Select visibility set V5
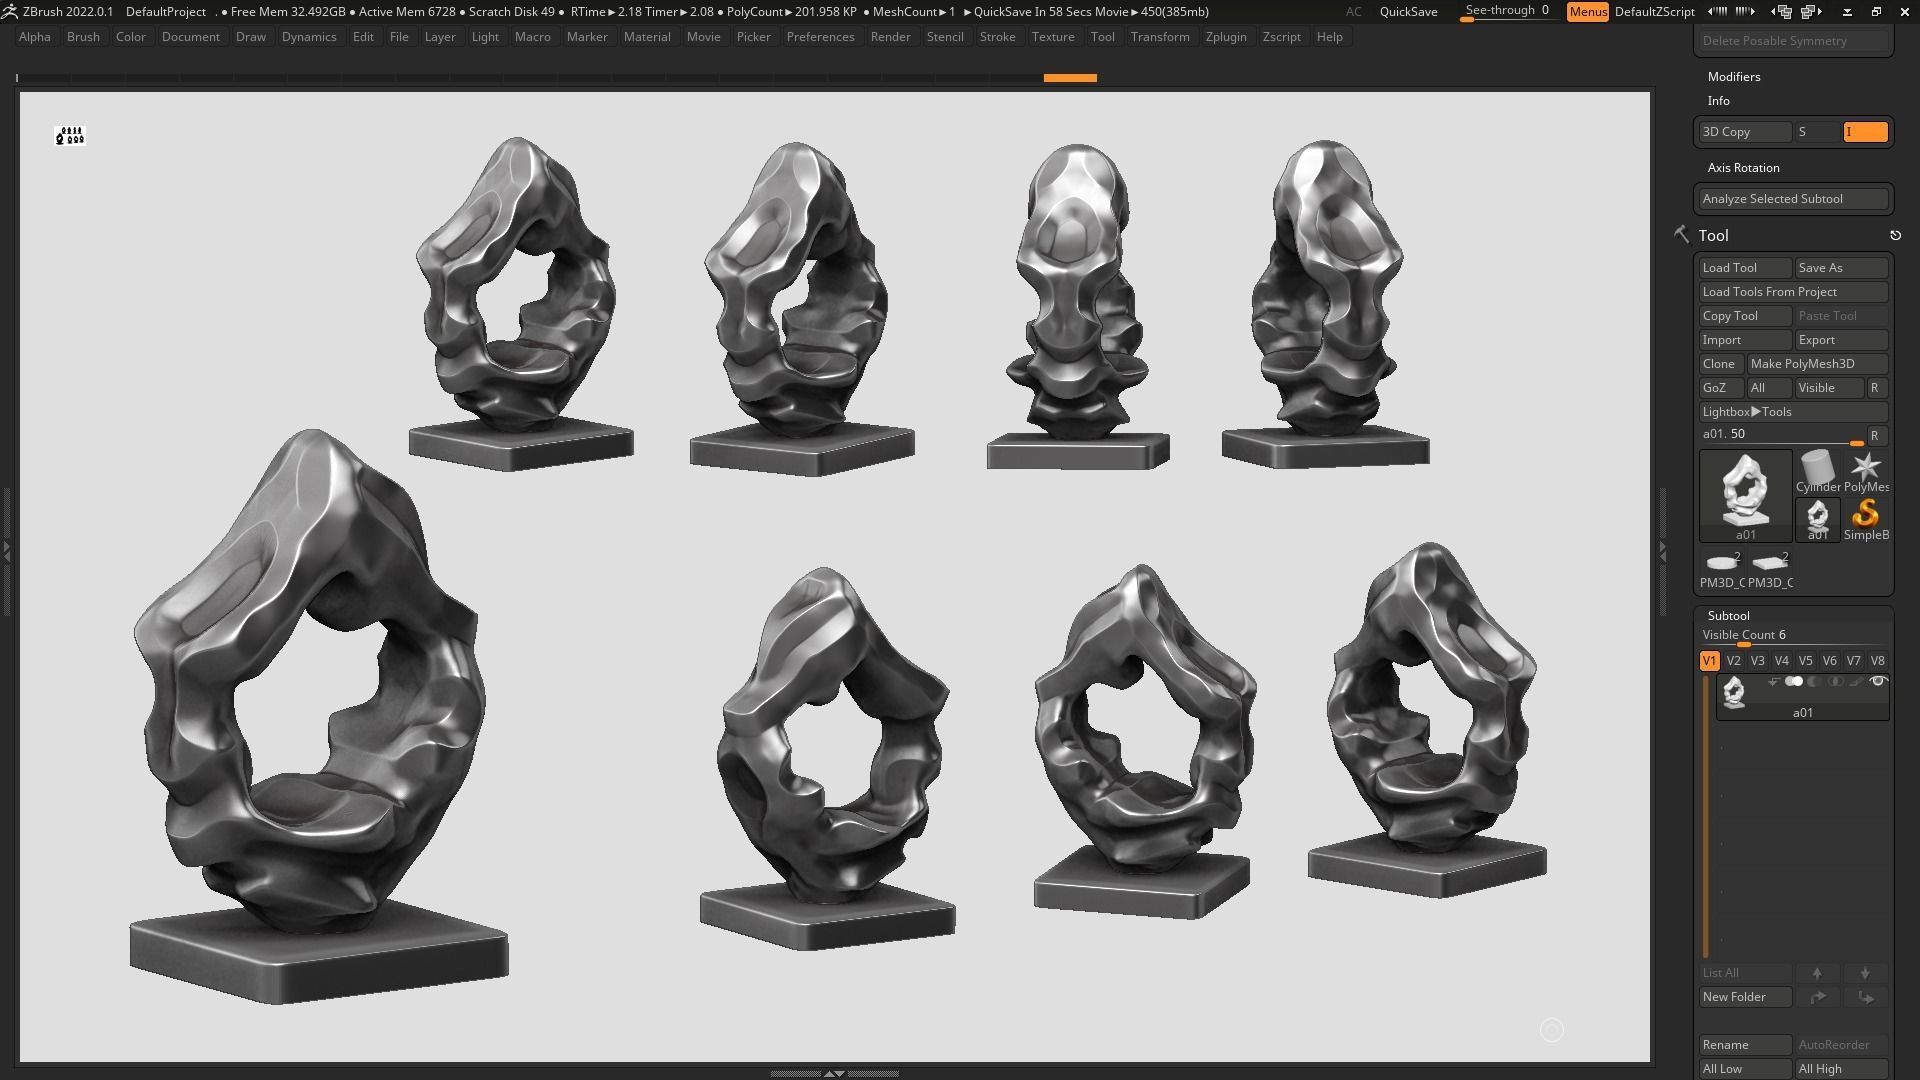Screen dimensions: 1920x1080 click(1805, 661)
